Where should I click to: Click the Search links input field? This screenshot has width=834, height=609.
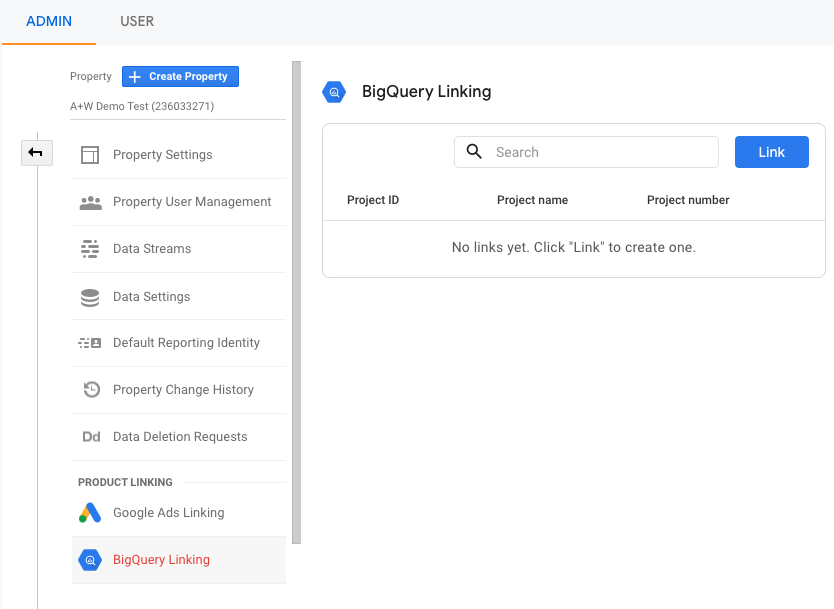[586, 152]
